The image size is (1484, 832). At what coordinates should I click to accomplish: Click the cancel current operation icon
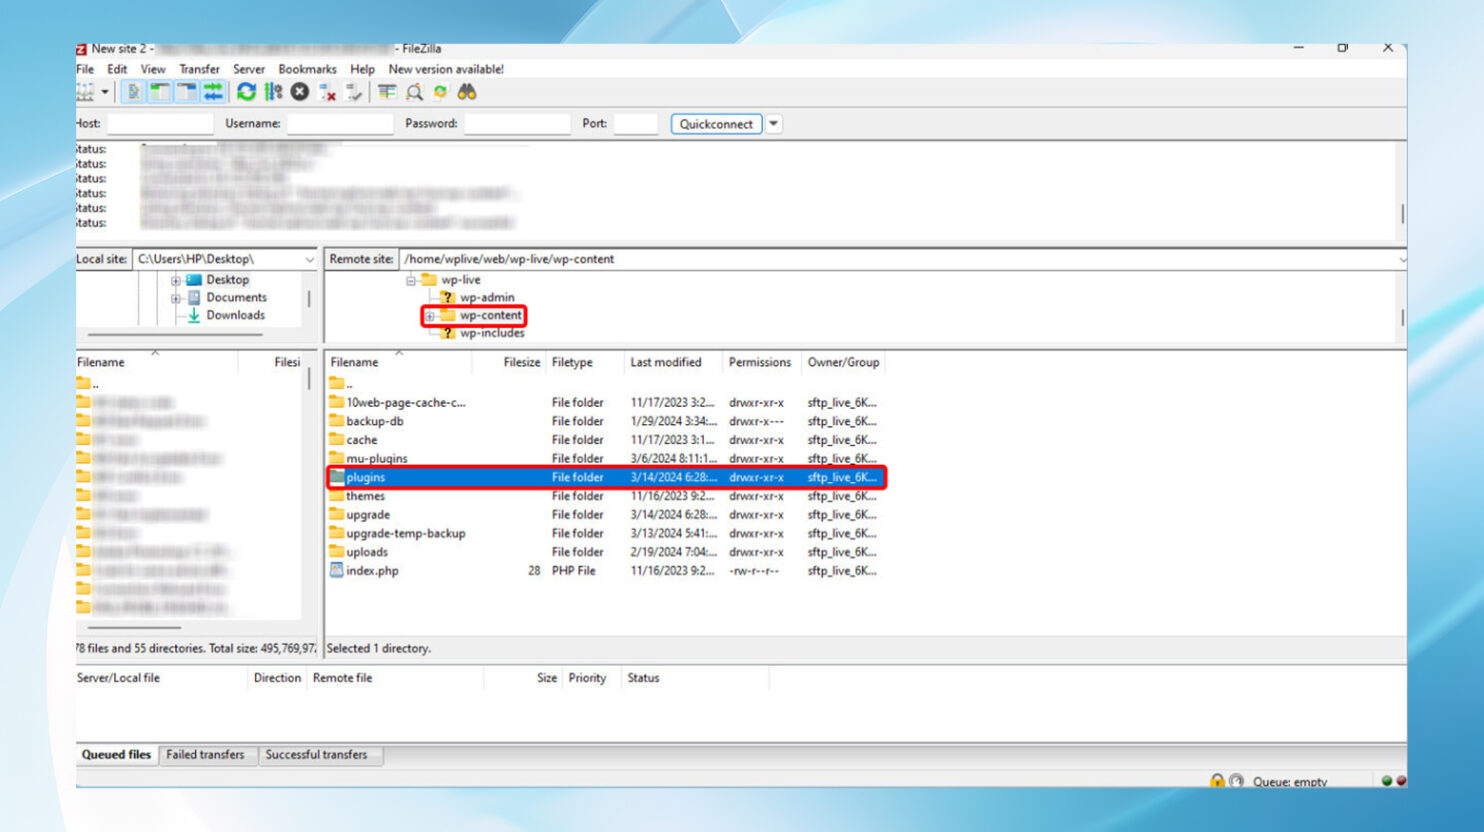(300, 92)
